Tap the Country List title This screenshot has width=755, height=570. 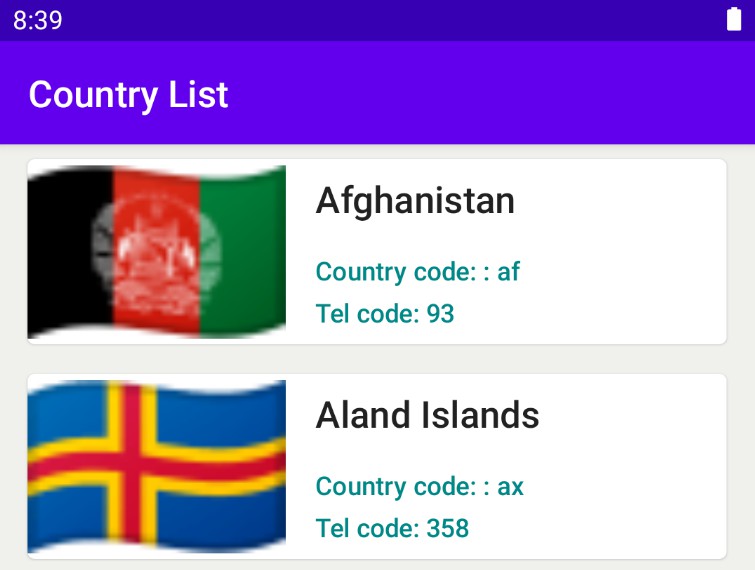[129, 95]
